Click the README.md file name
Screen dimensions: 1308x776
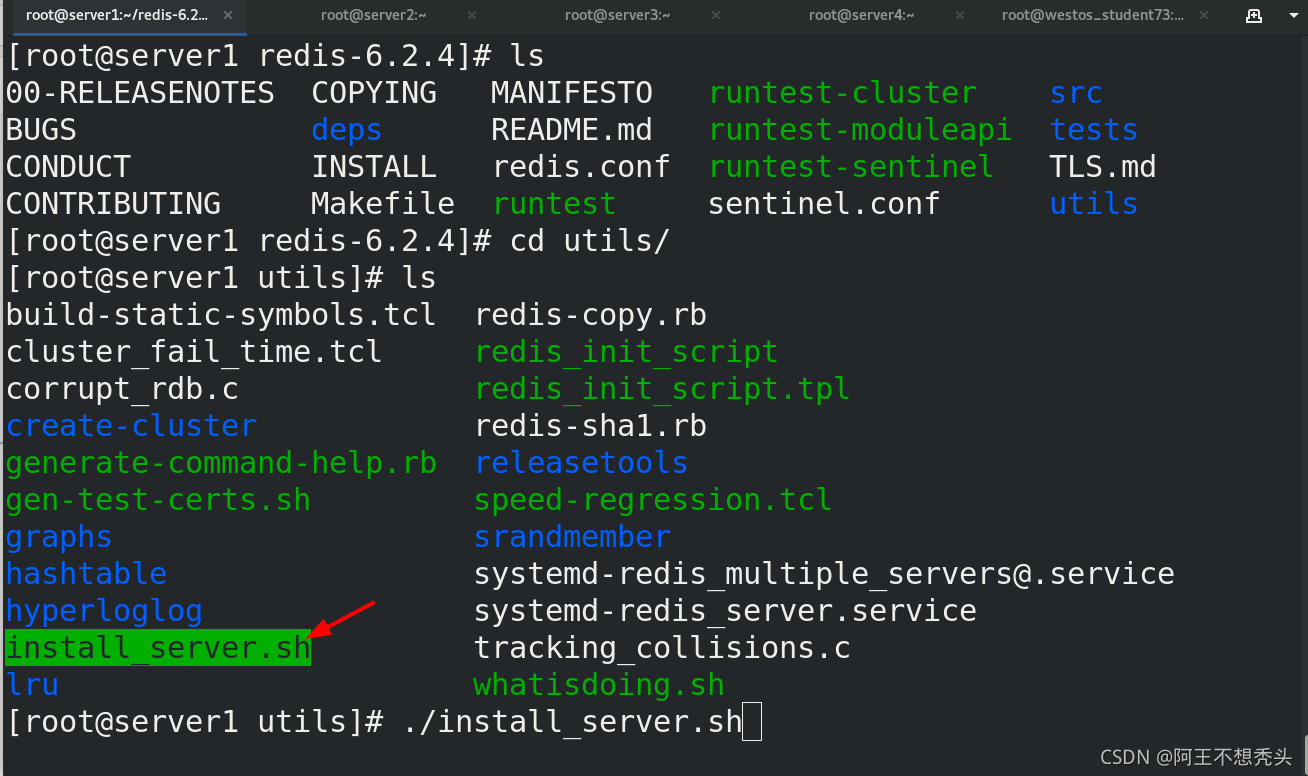click(572, 130)
